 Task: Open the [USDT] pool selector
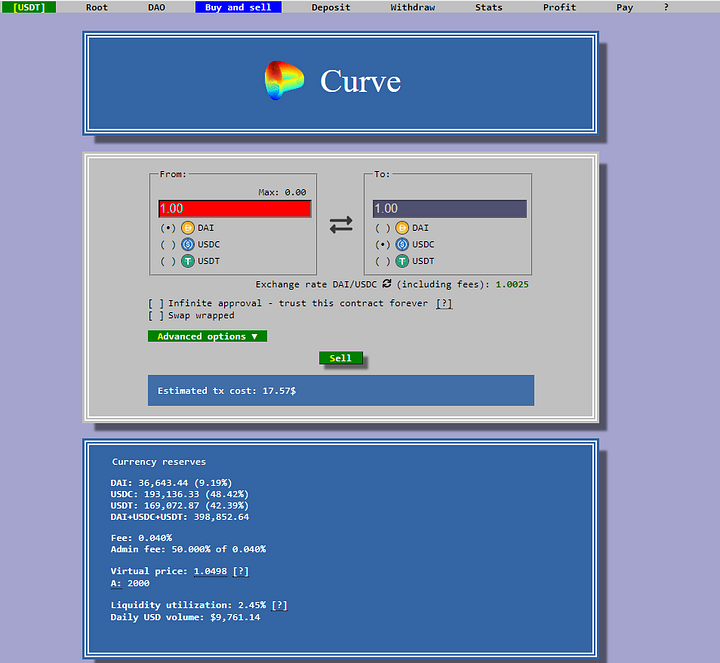coord(29,7)
